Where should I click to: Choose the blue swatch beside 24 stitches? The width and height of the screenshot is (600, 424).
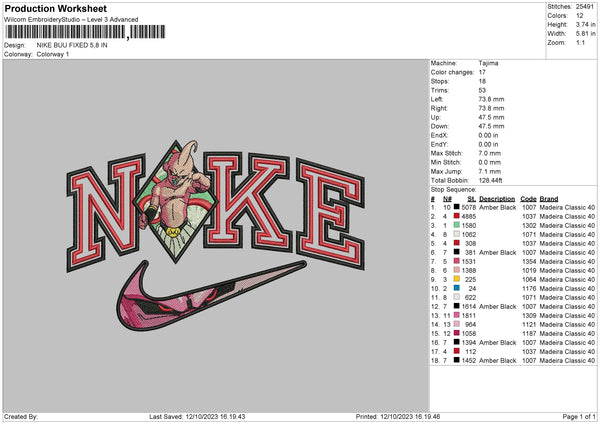tap(457, 288)
